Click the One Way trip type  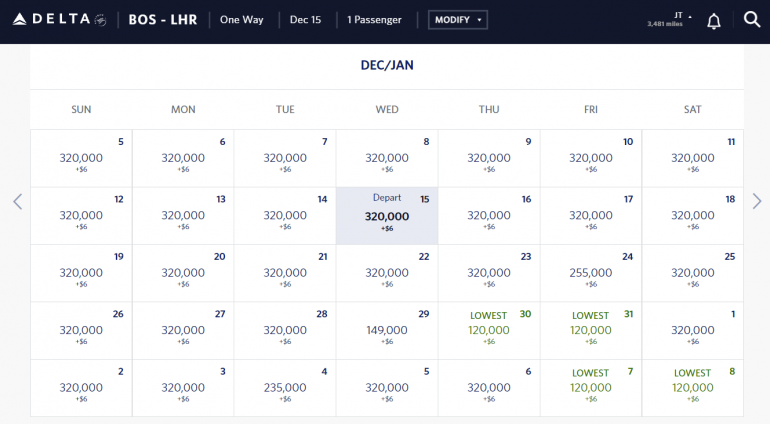click(x=243, y=20)
